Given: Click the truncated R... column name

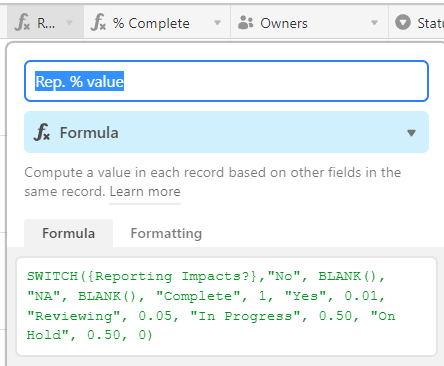Looking at the screenshot, I should coord(46,23).
